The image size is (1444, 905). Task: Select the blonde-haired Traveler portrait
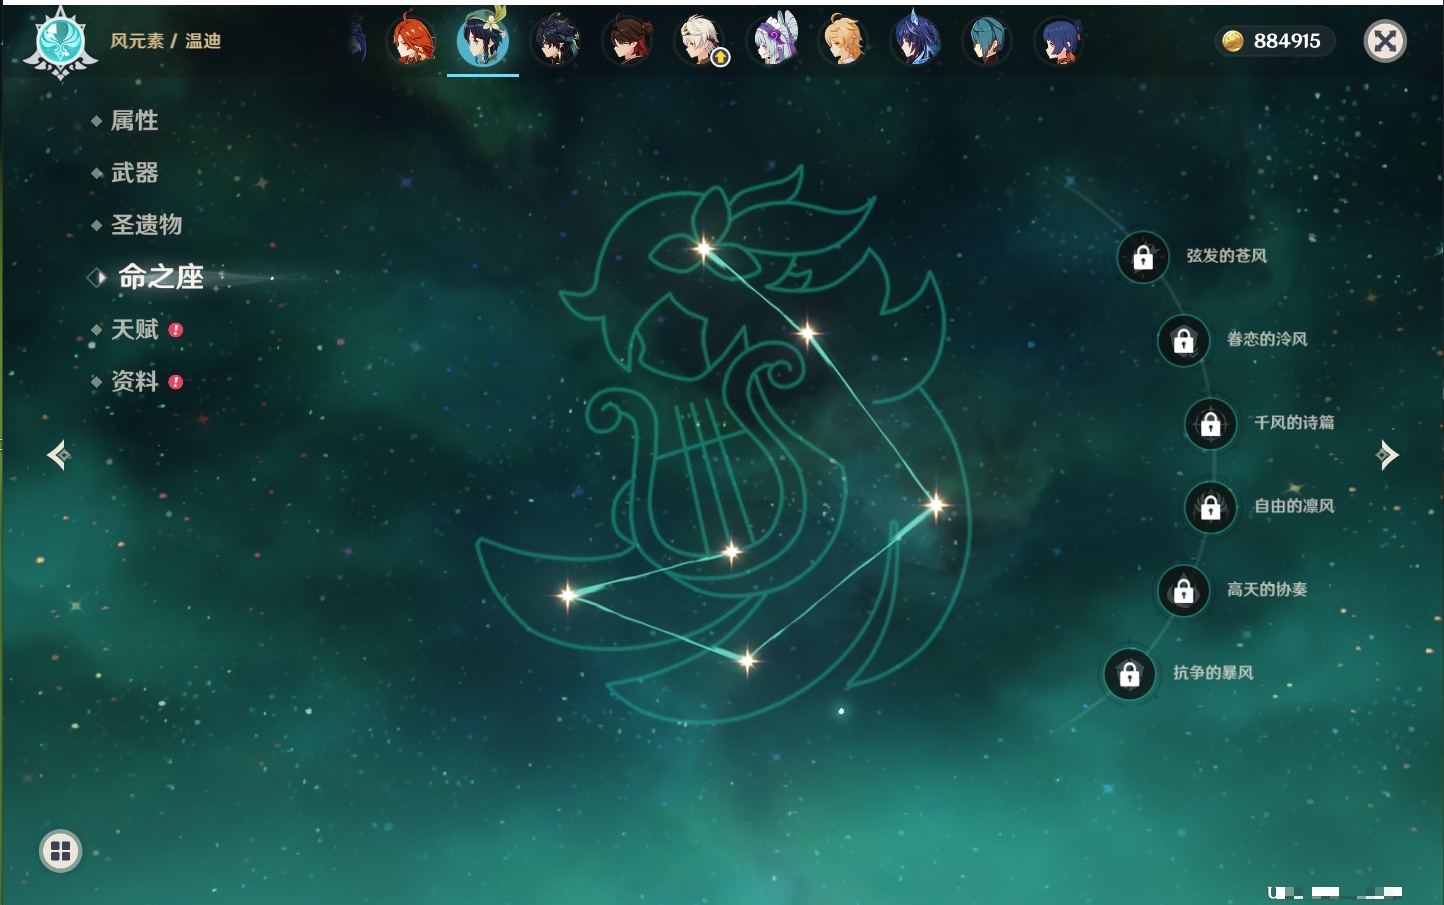click(843, 41)
